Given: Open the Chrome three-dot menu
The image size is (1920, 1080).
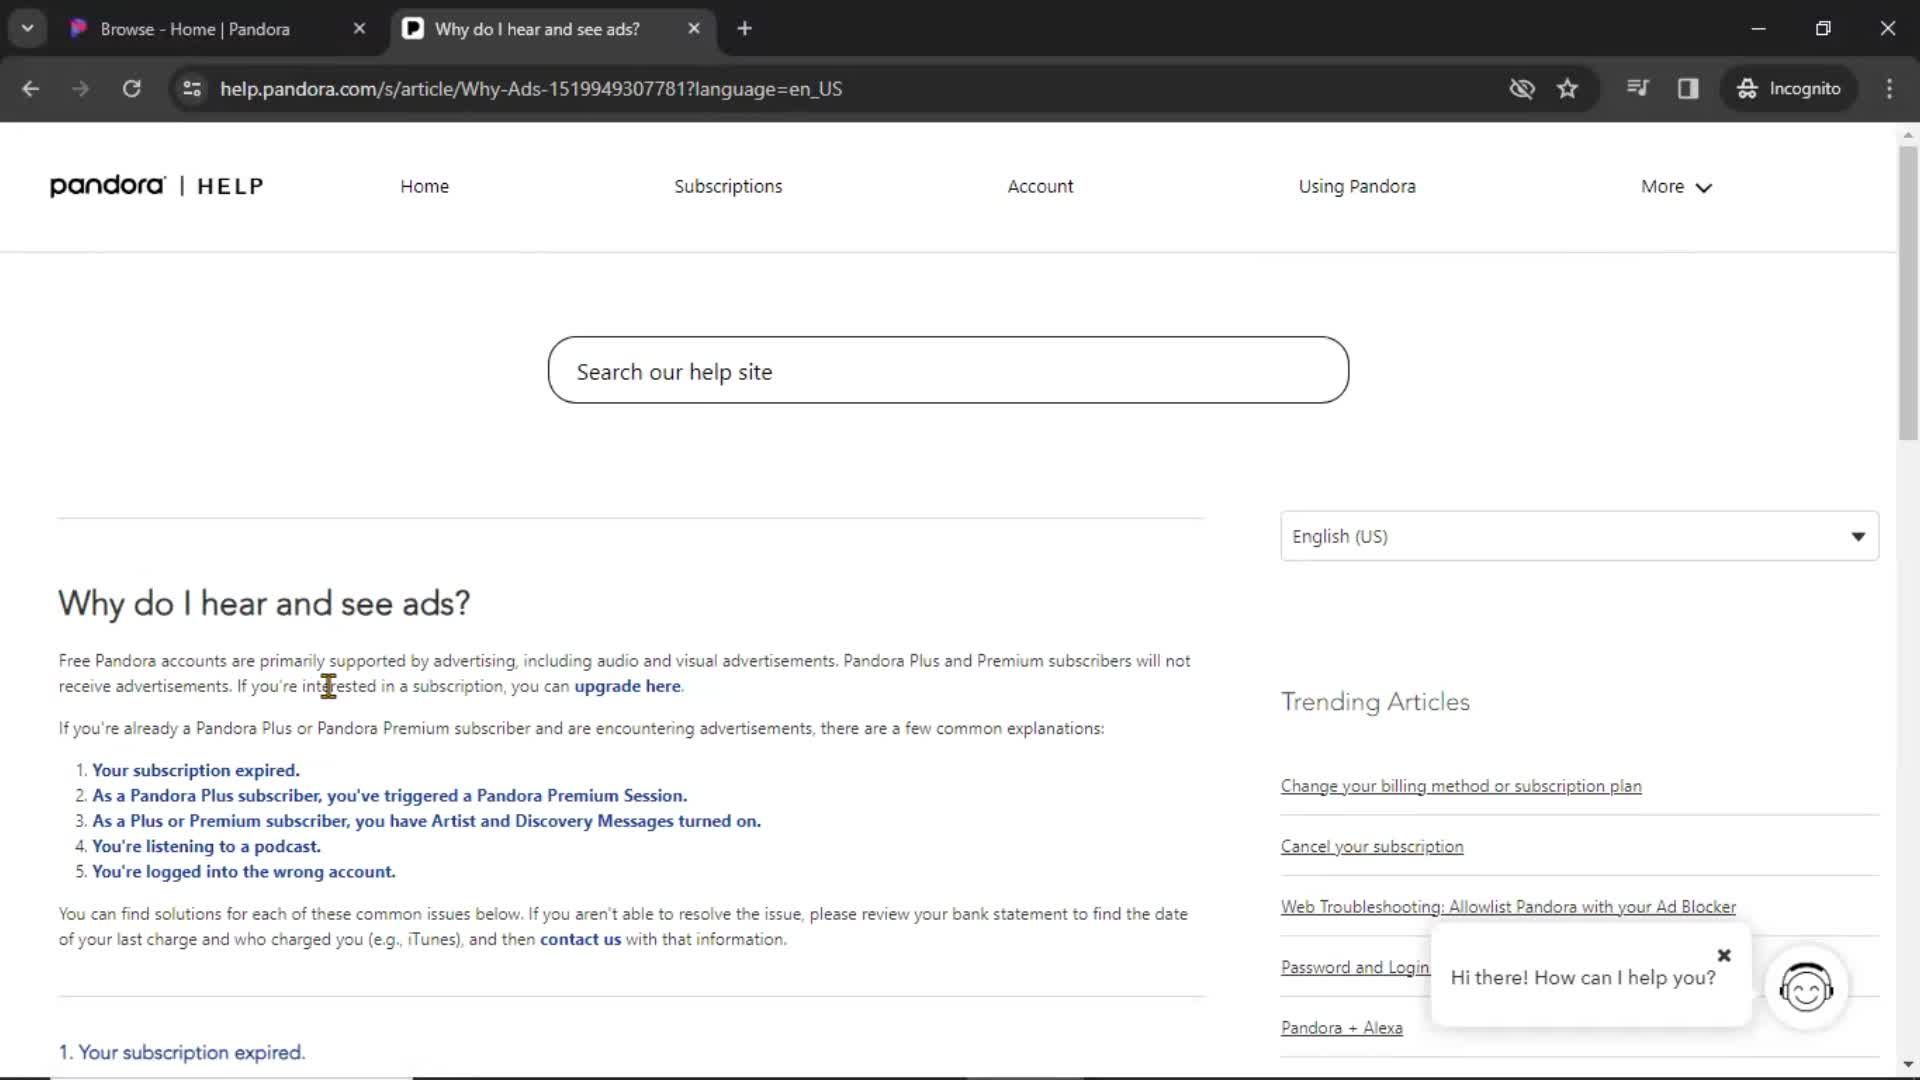Looking at the screenshot, I should (1889, 89).
